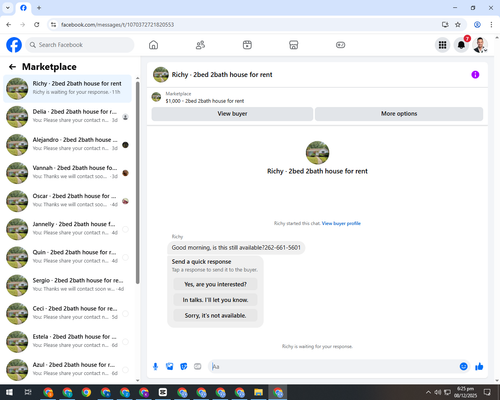Open a new browser tab
This screenshot has height=400, width=500.
[39, 8]
